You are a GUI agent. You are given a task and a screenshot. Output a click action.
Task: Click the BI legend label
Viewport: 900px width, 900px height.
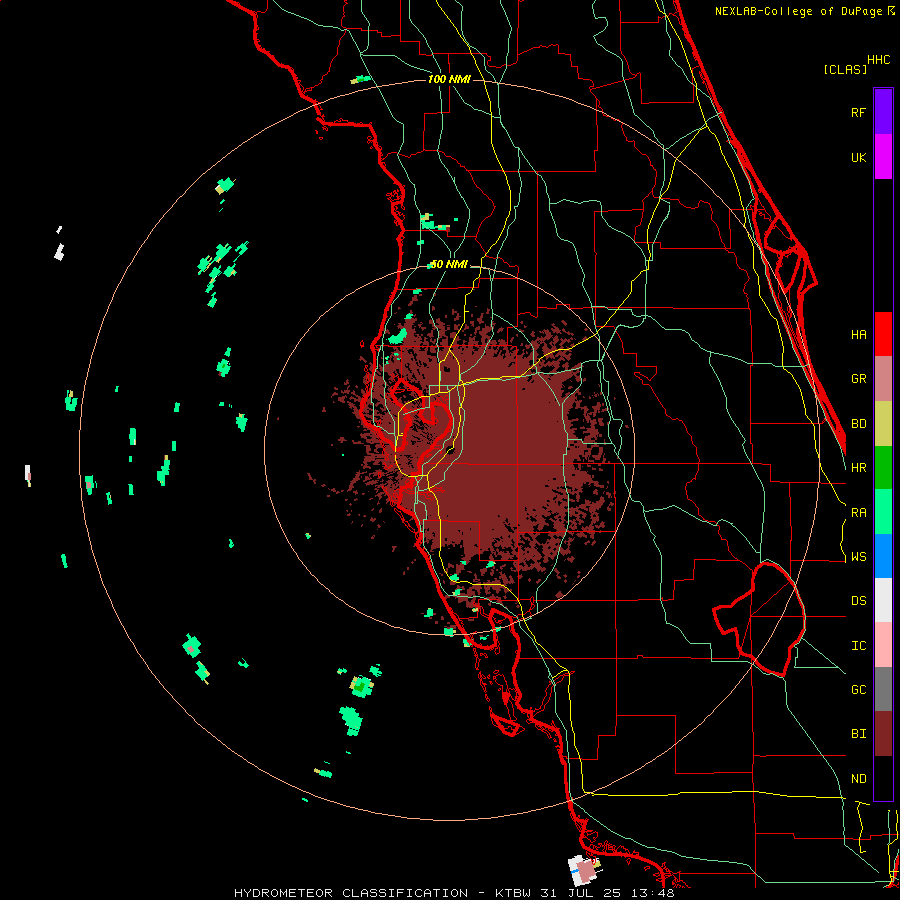click(x=858, y=734)
